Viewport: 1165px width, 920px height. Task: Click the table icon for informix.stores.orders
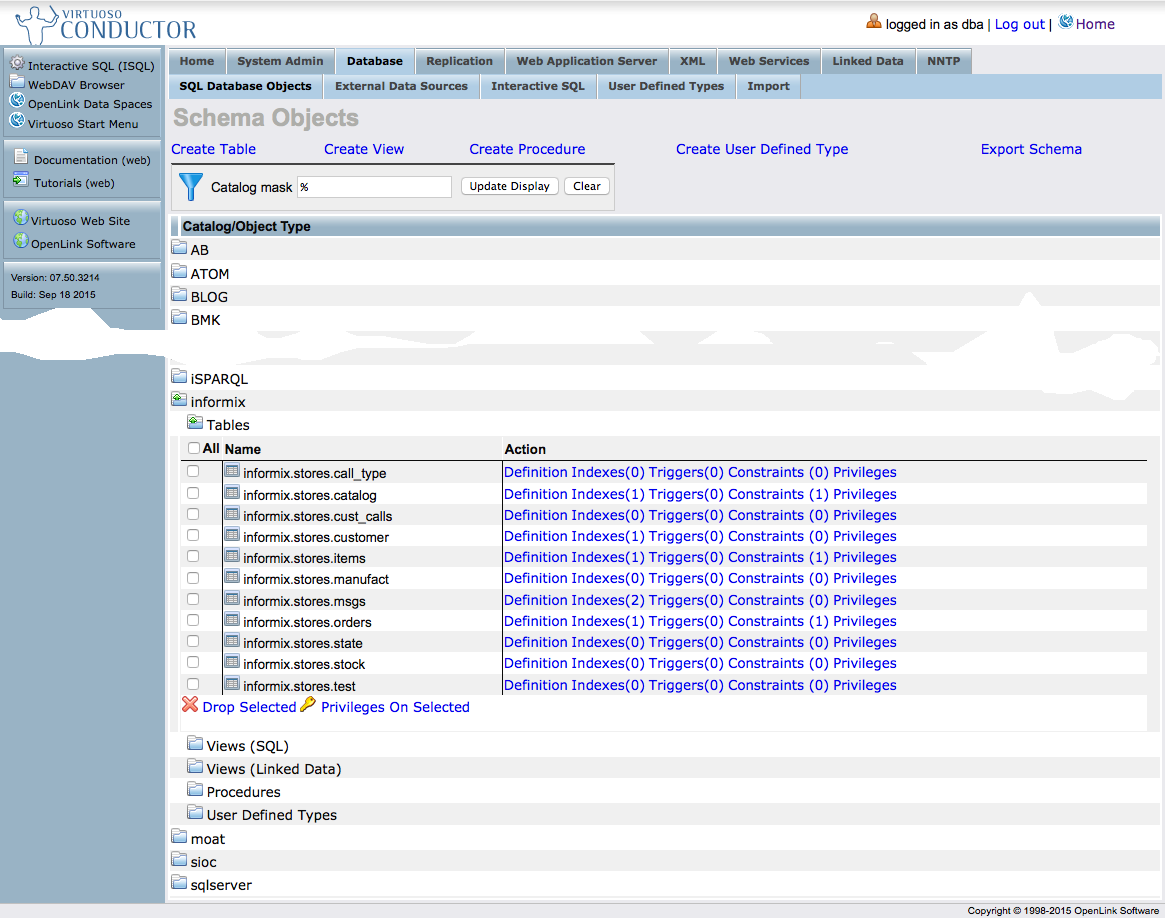coord(232,621)
